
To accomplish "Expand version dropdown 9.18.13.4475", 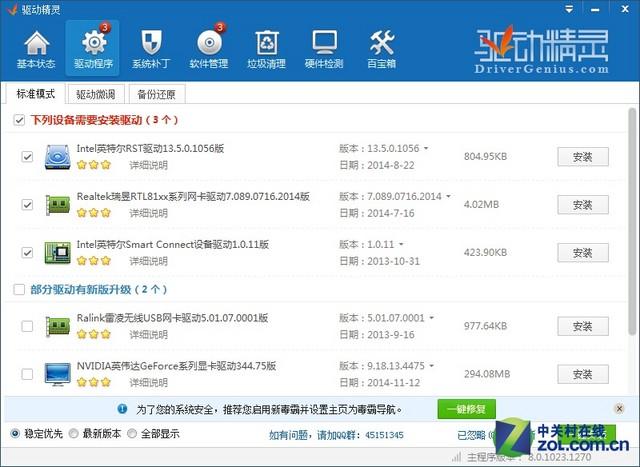I will (x=431, y=366).
